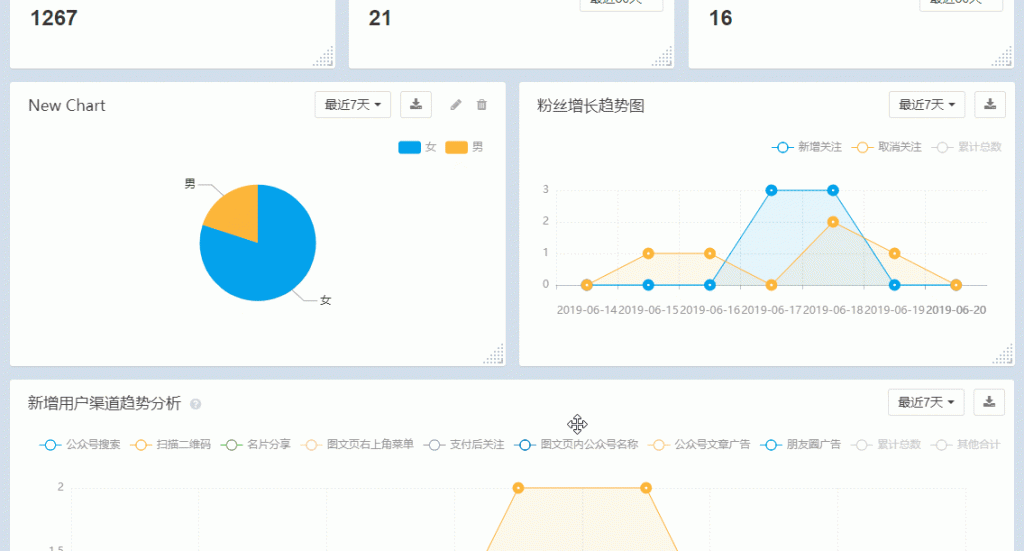Expand 最近7天 range for 新增用户渠道趋势分析
This screenshot has width=1024, height=551.
point(926,402)
